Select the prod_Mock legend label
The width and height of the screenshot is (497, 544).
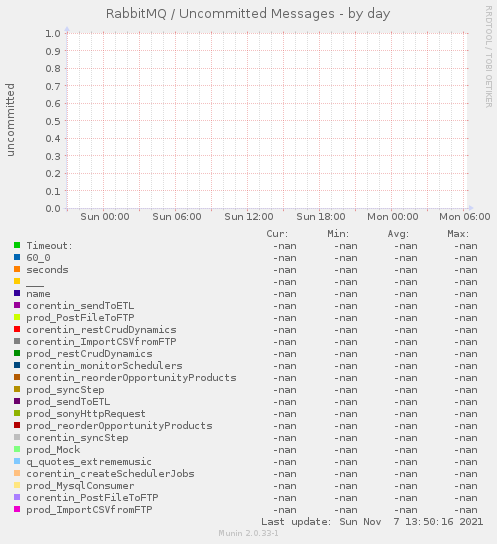tap(53, 450)
